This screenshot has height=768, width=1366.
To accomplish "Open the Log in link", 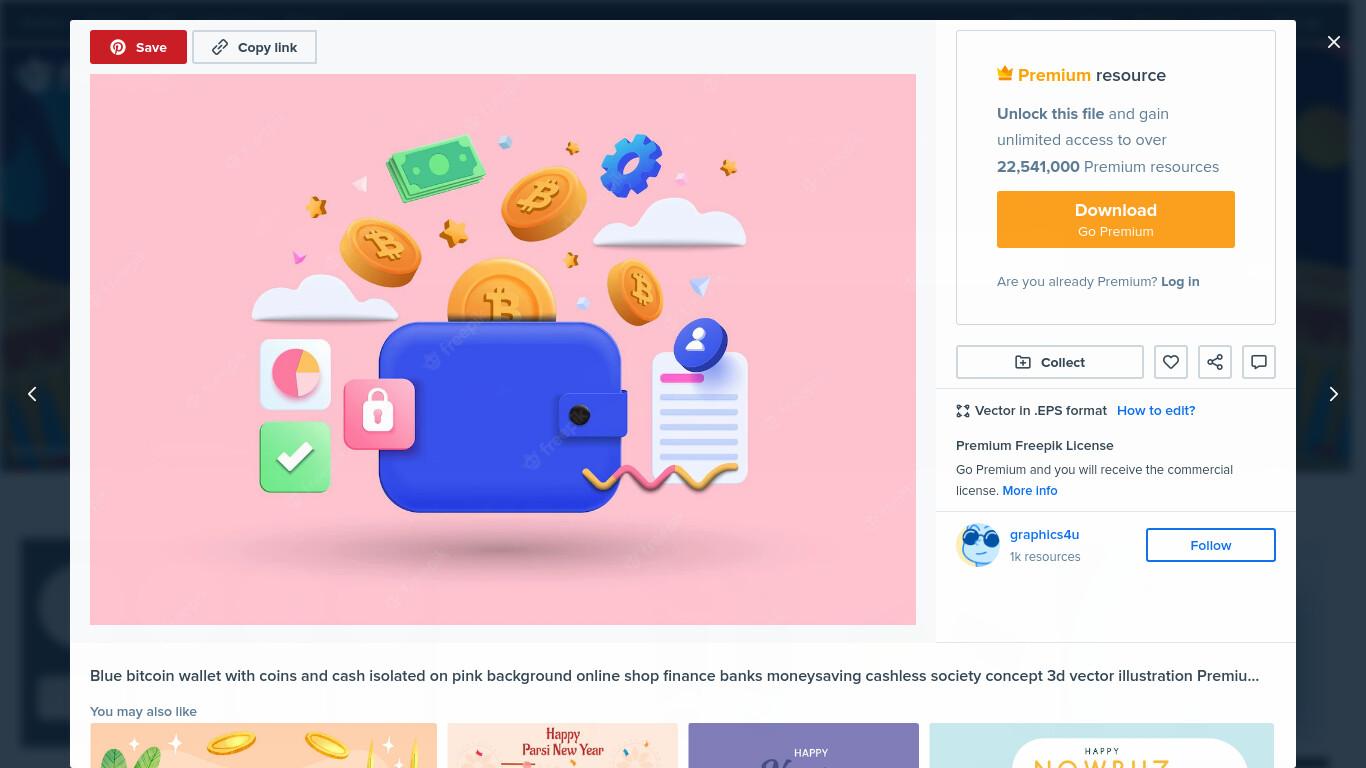I will 1180,281.
